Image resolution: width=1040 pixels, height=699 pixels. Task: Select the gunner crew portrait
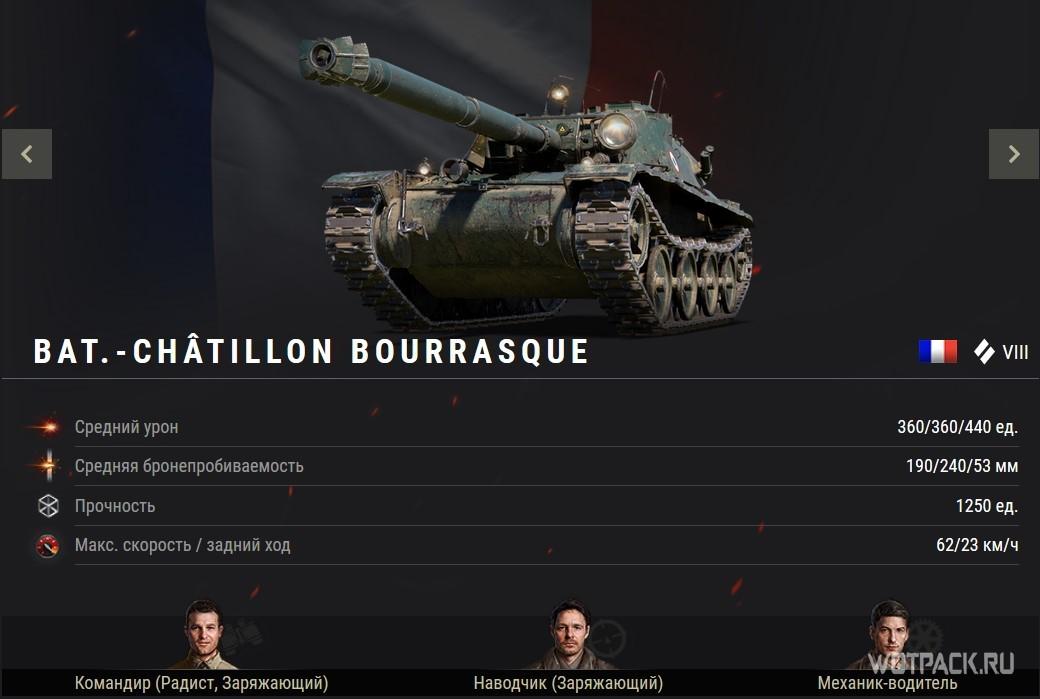tap(569, 635)
